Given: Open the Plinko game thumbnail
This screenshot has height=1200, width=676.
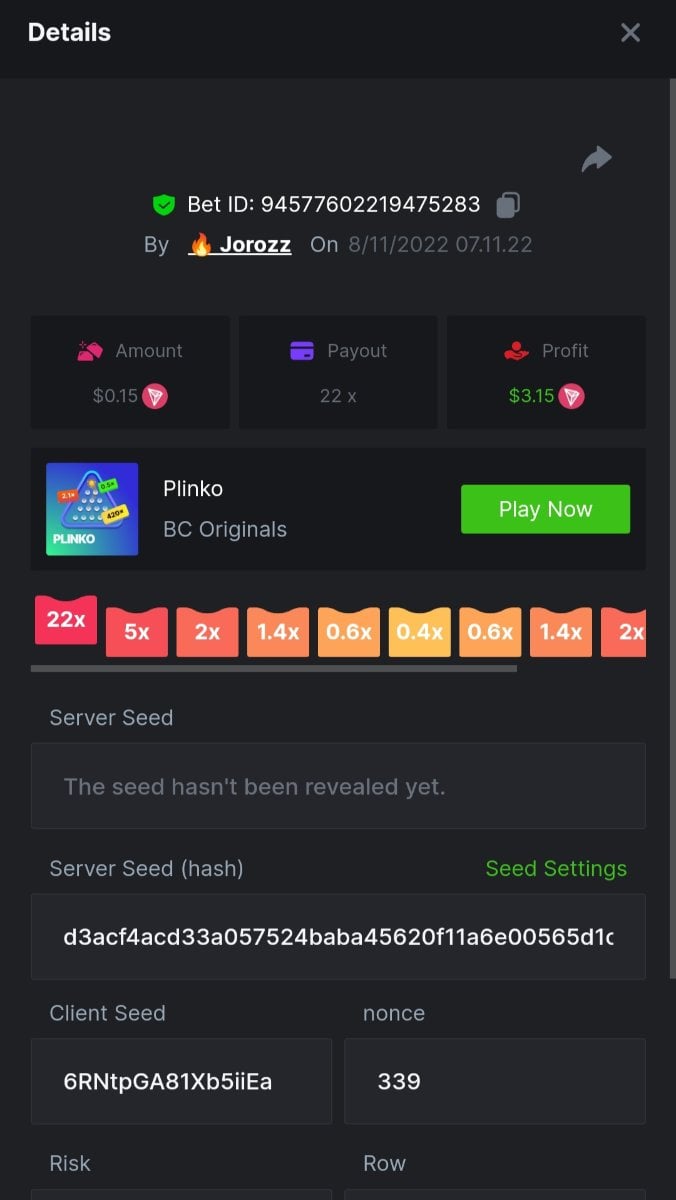Looking at the screenshot, I should tap(92, 509).
